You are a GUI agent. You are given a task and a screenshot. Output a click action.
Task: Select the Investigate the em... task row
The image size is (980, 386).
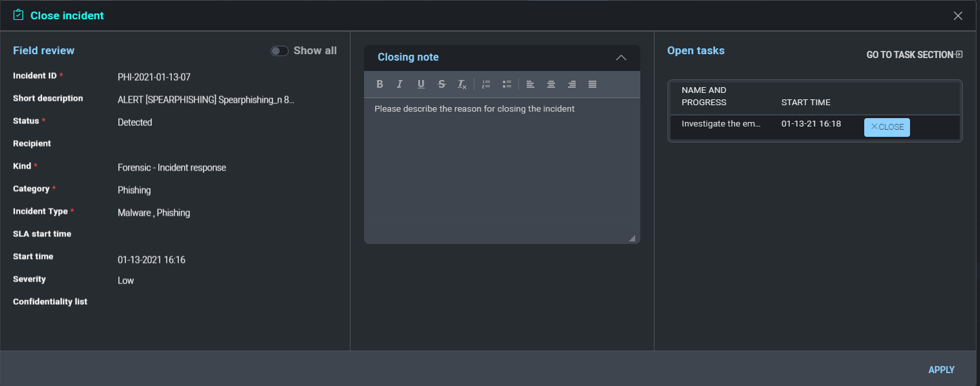[x=814, y=127]
